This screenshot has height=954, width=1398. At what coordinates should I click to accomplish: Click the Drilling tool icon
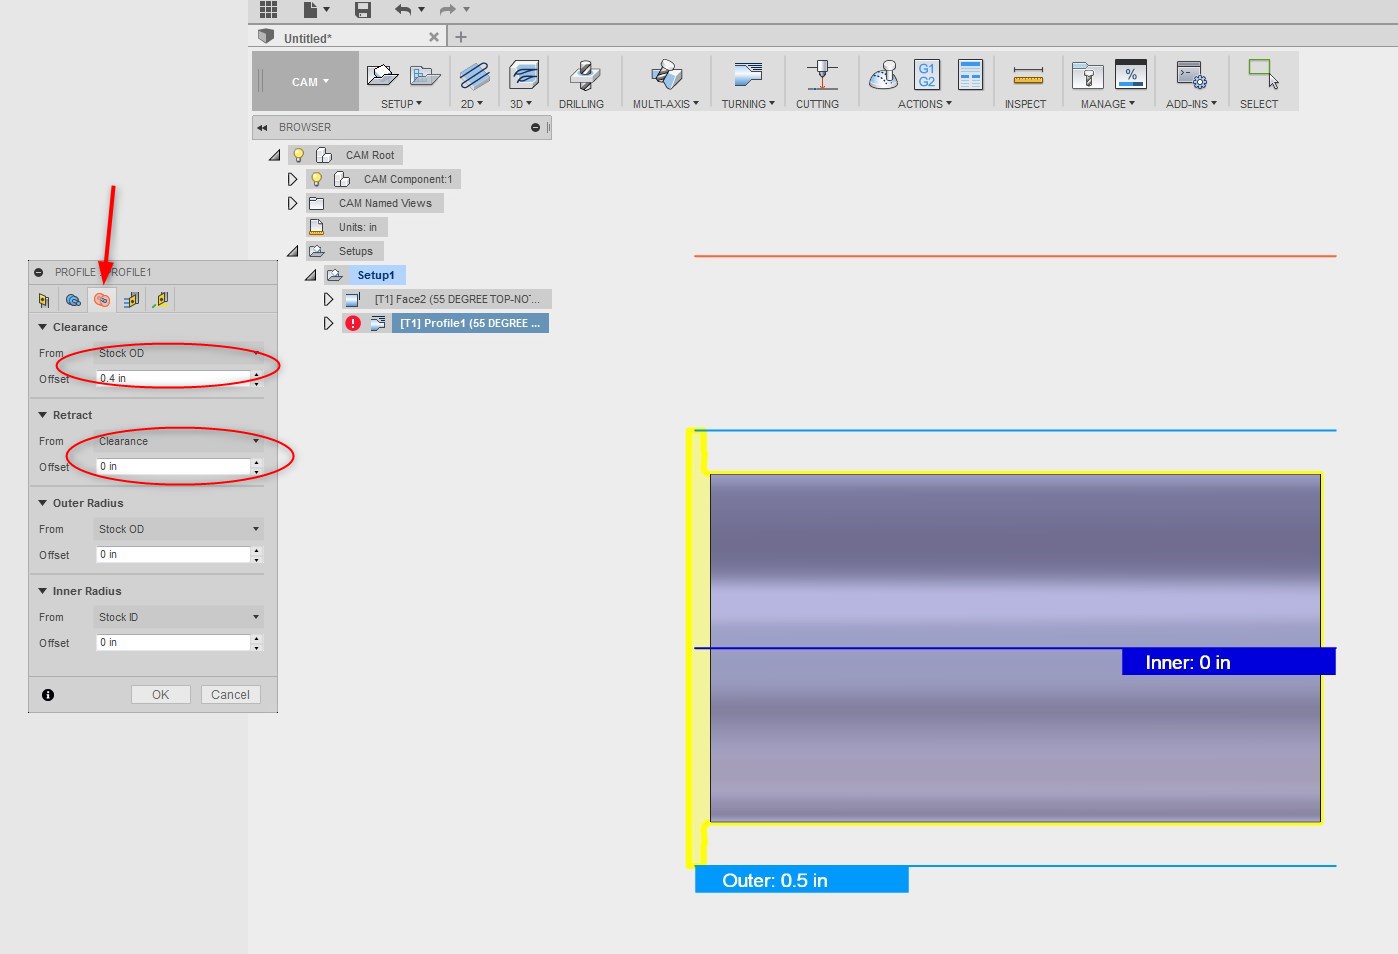pos(583,76)
